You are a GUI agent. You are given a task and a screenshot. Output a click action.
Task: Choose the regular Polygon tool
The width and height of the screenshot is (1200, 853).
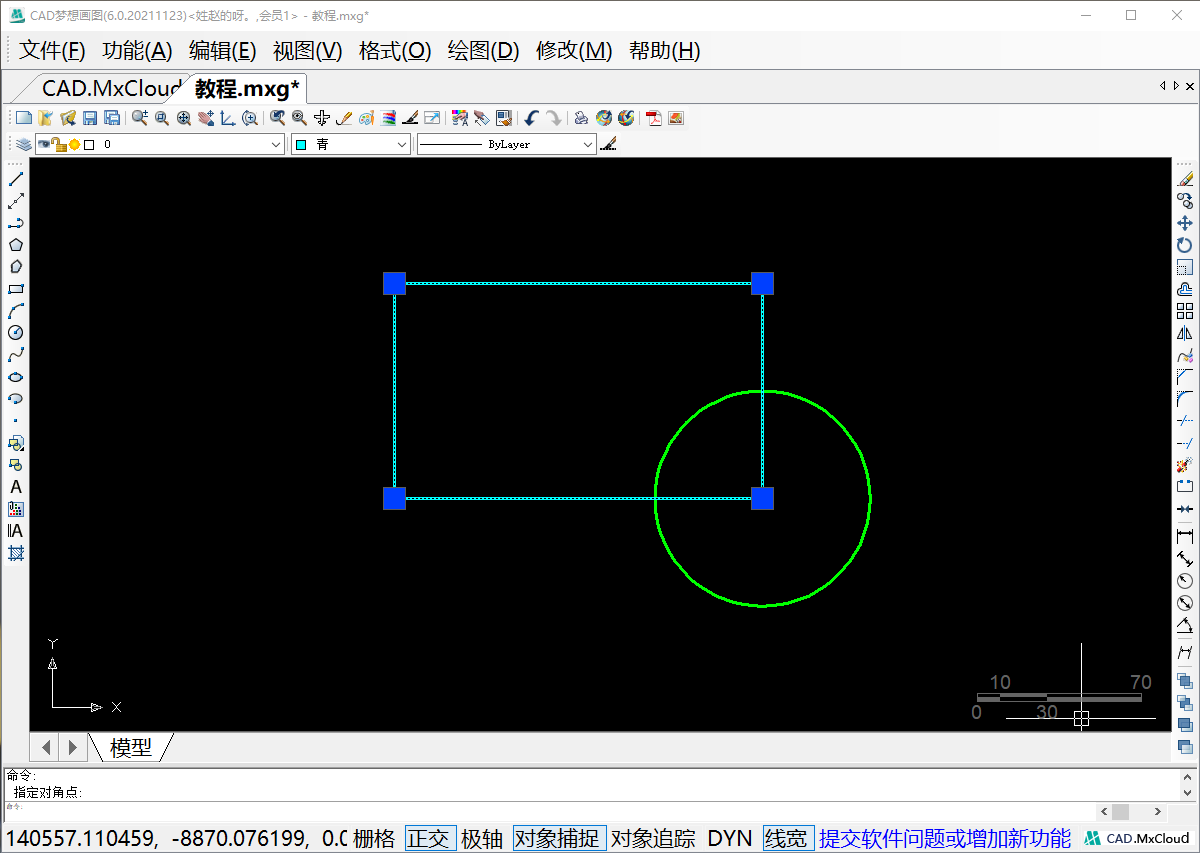16,245
